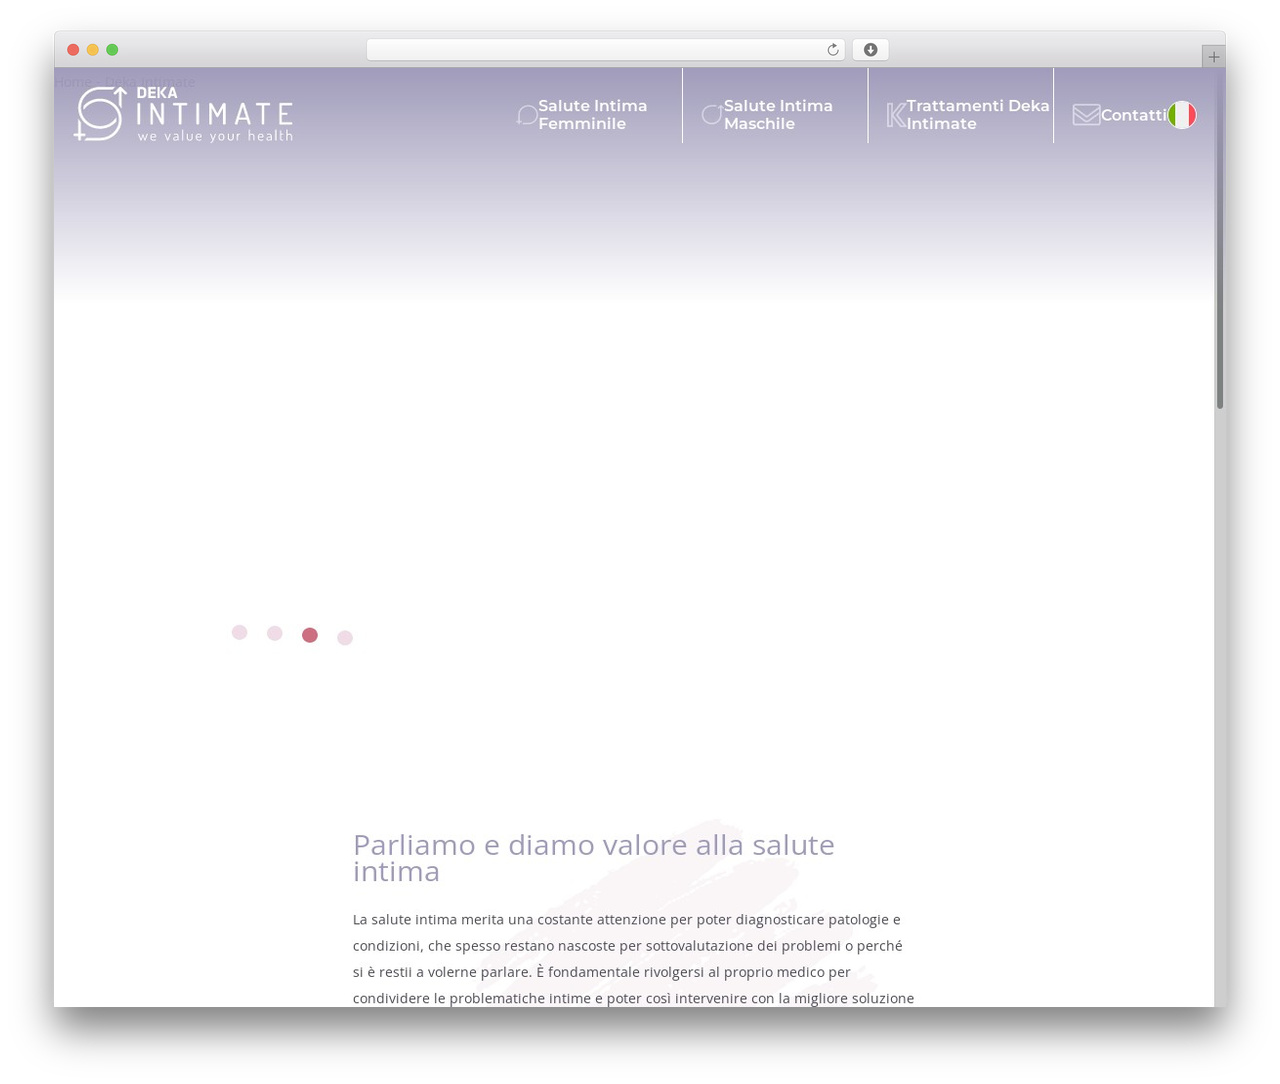Add a new browser tab with the plus button

click(x=1213, y=57)
